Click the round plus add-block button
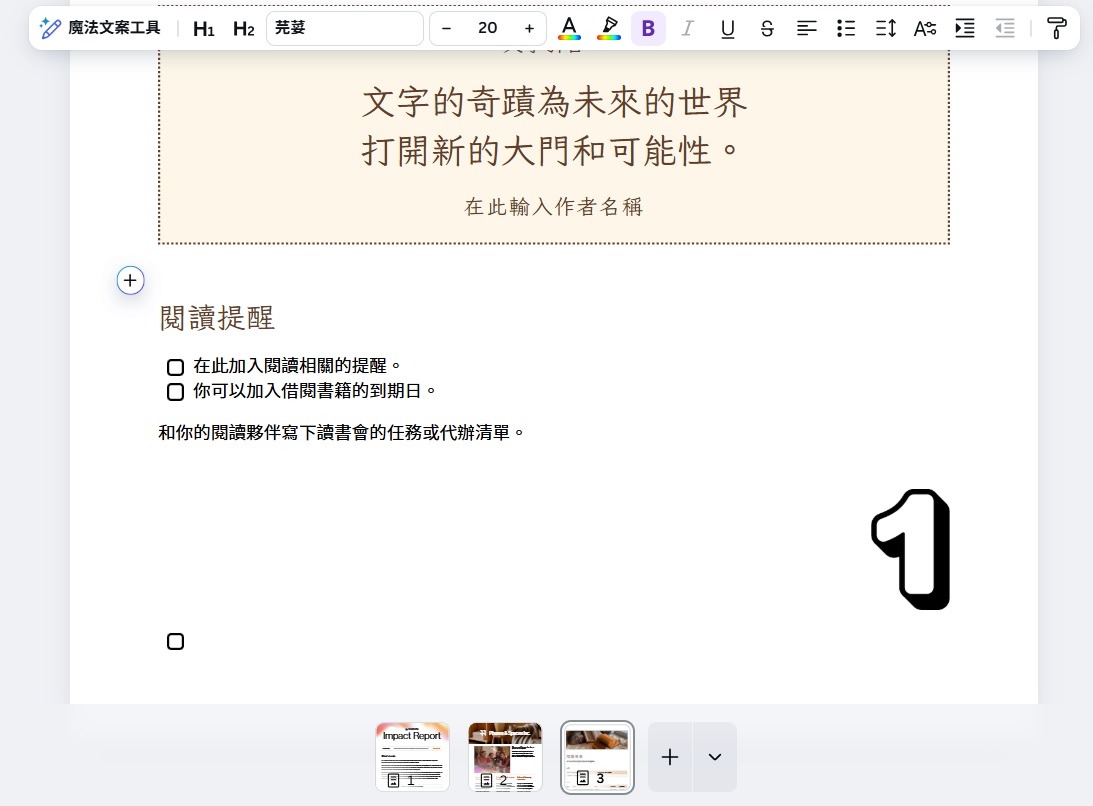This screenshot has width=1093, height=806. click(x=130, y=280)
